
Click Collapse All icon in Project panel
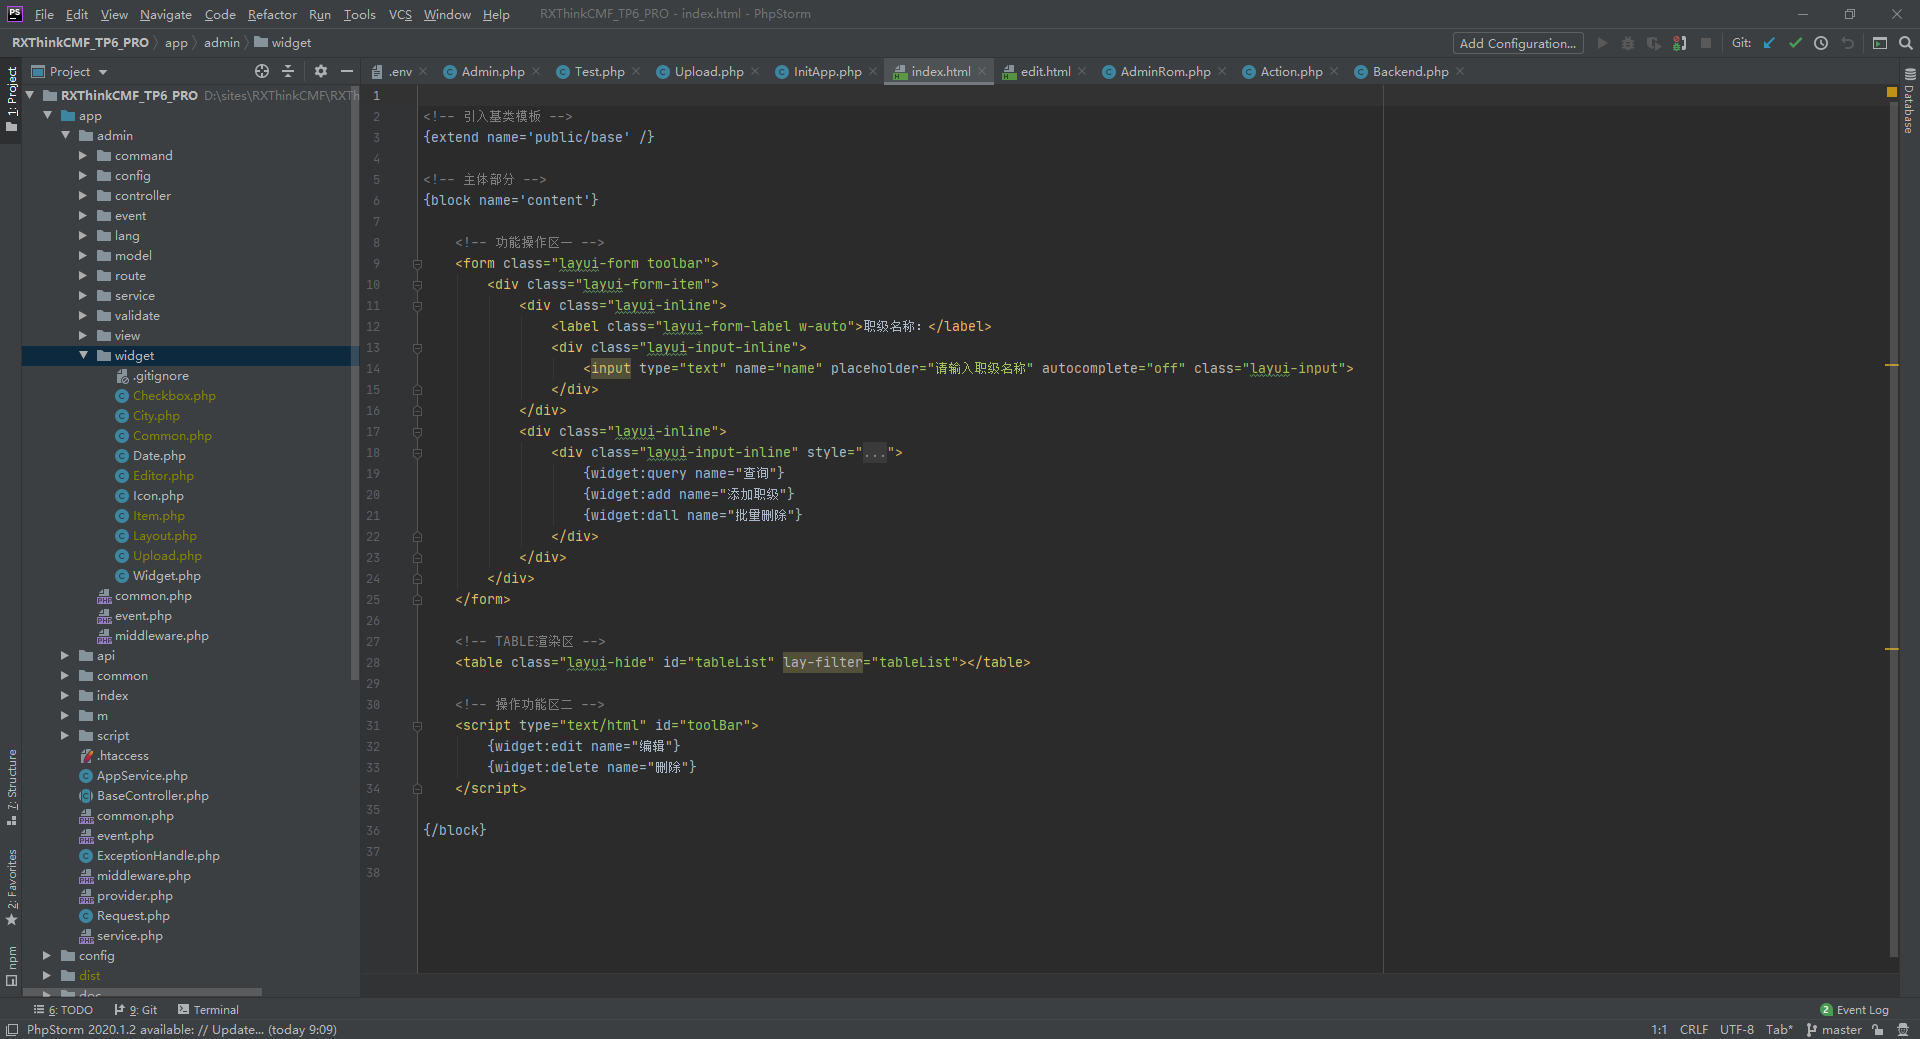pyautogui.click(x=288, y=71)
